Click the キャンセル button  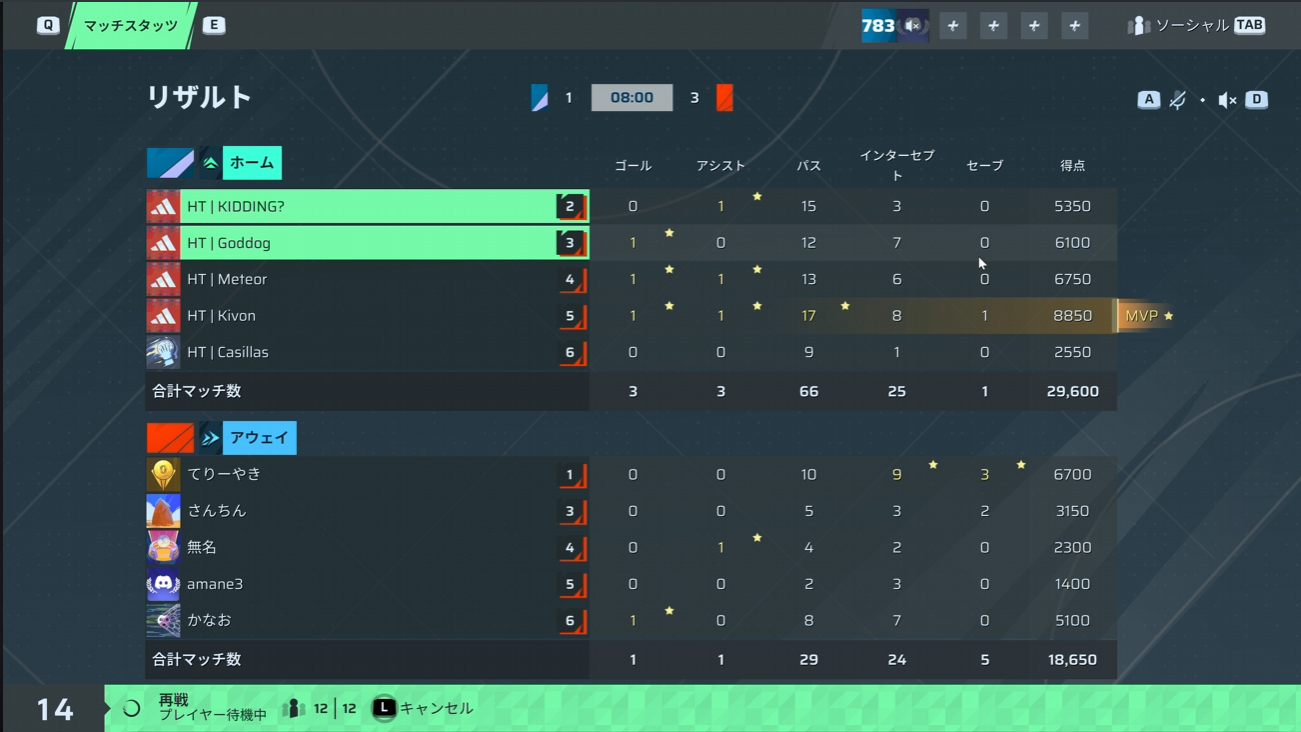[423, 708]
